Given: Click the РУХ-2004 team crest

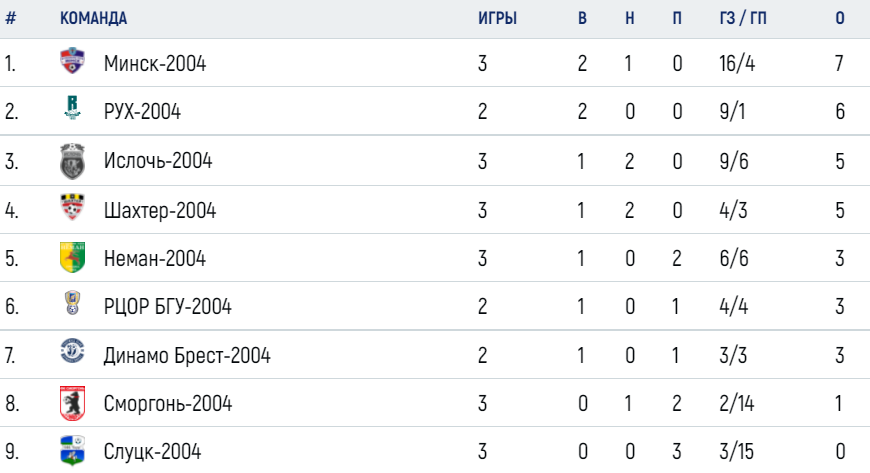Looking at the screenshot, I should tap(72, 108).
